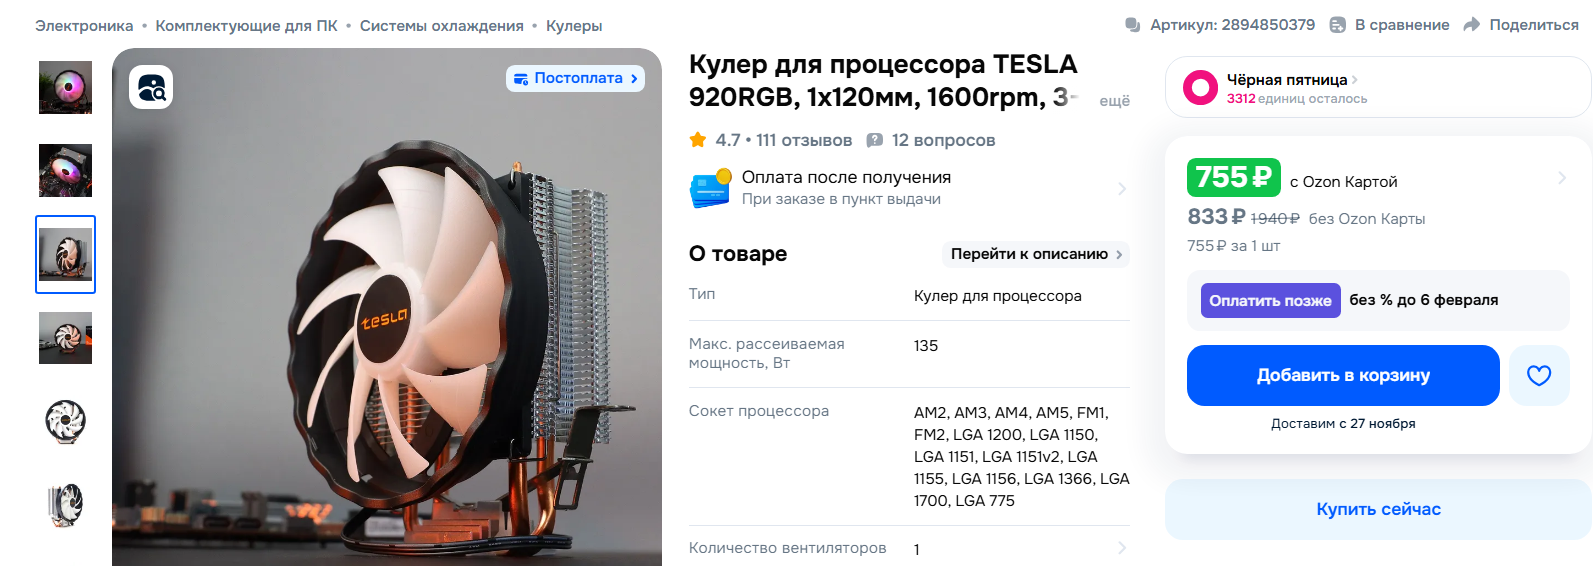The height and width of the screenshot is (566, 1593).
Task: Click 'Добавить в корзину' button
Action: [1342, 375]
